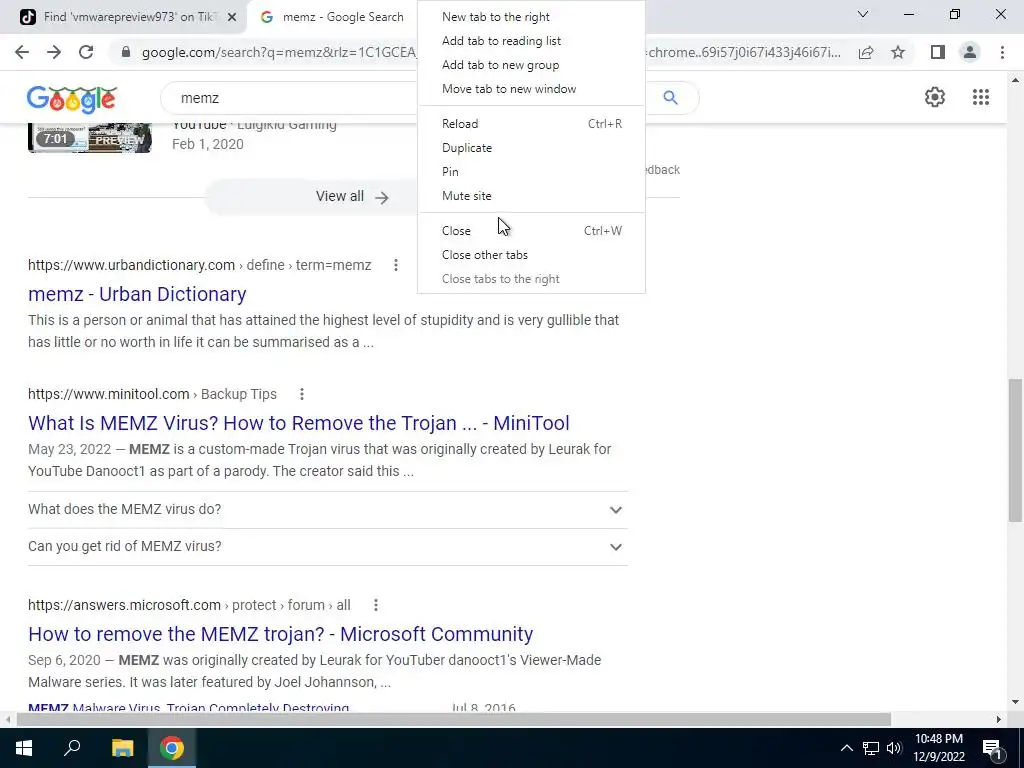Bookmark this page with the star icon

pos(898,52)
